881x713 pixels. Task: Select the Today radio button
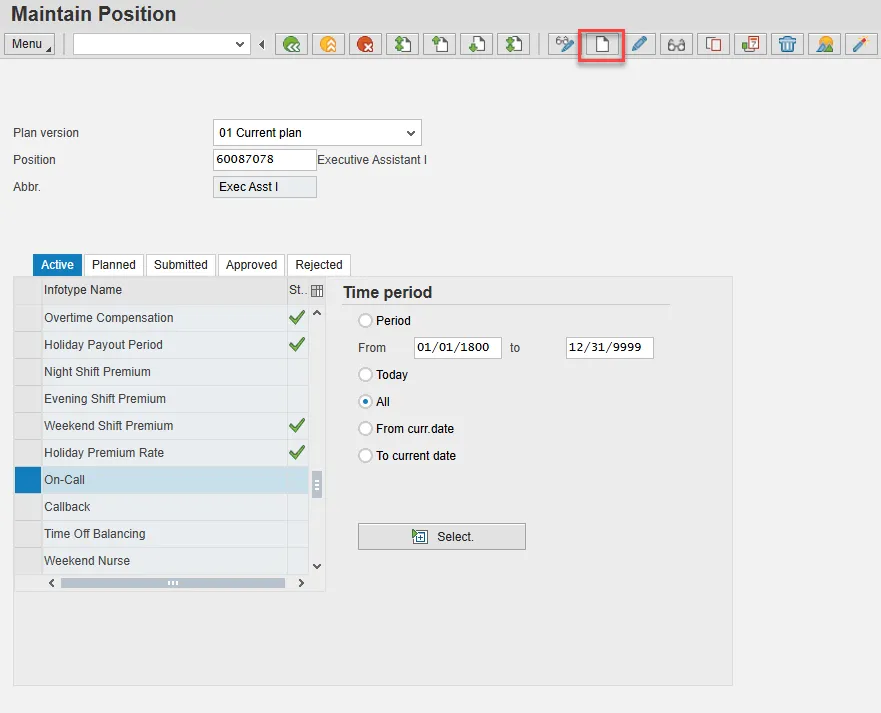tap(365, 374)
